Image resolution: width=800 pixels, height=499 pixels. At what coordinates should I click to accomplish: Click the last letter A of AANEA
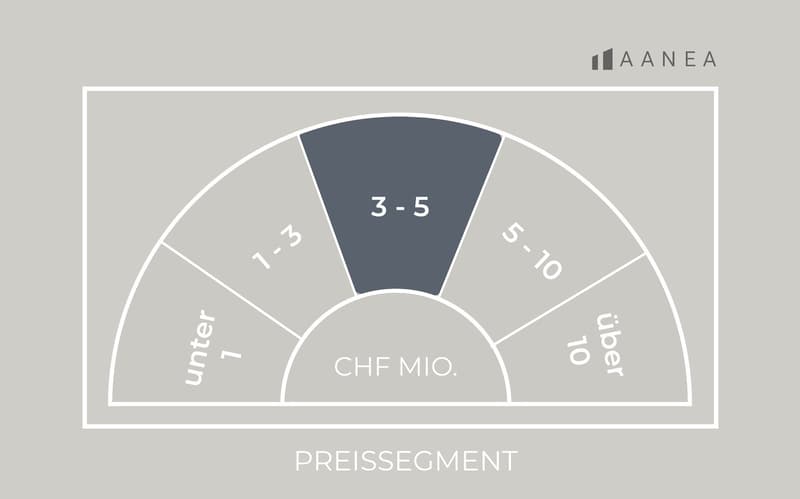[x=710, y=60]
